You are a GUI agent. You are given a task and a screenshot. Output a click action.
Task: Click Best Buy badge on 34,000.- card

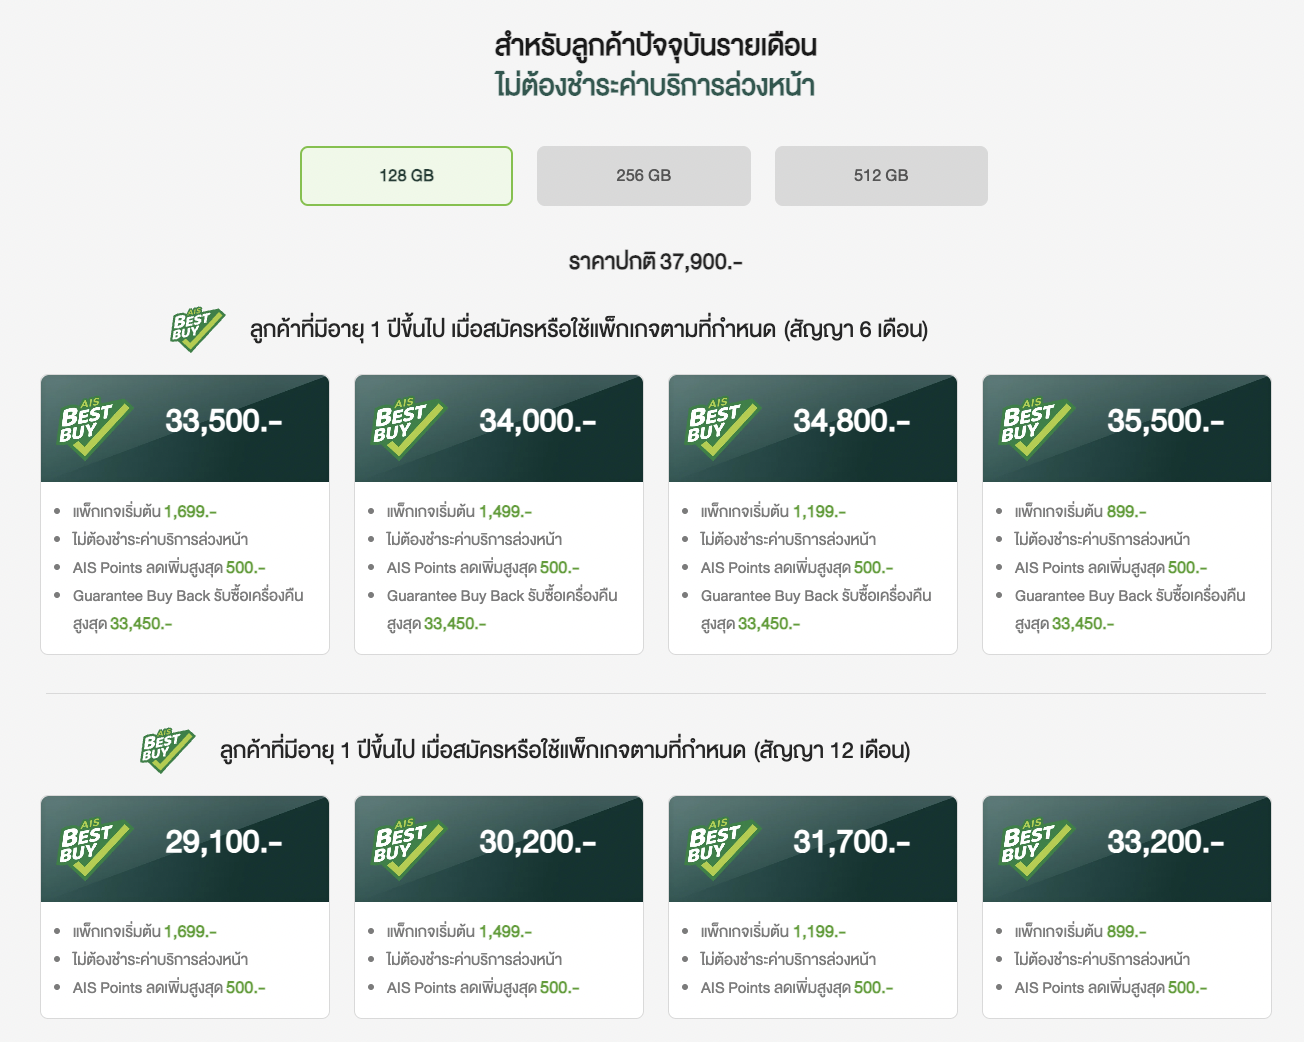(409, 428)
